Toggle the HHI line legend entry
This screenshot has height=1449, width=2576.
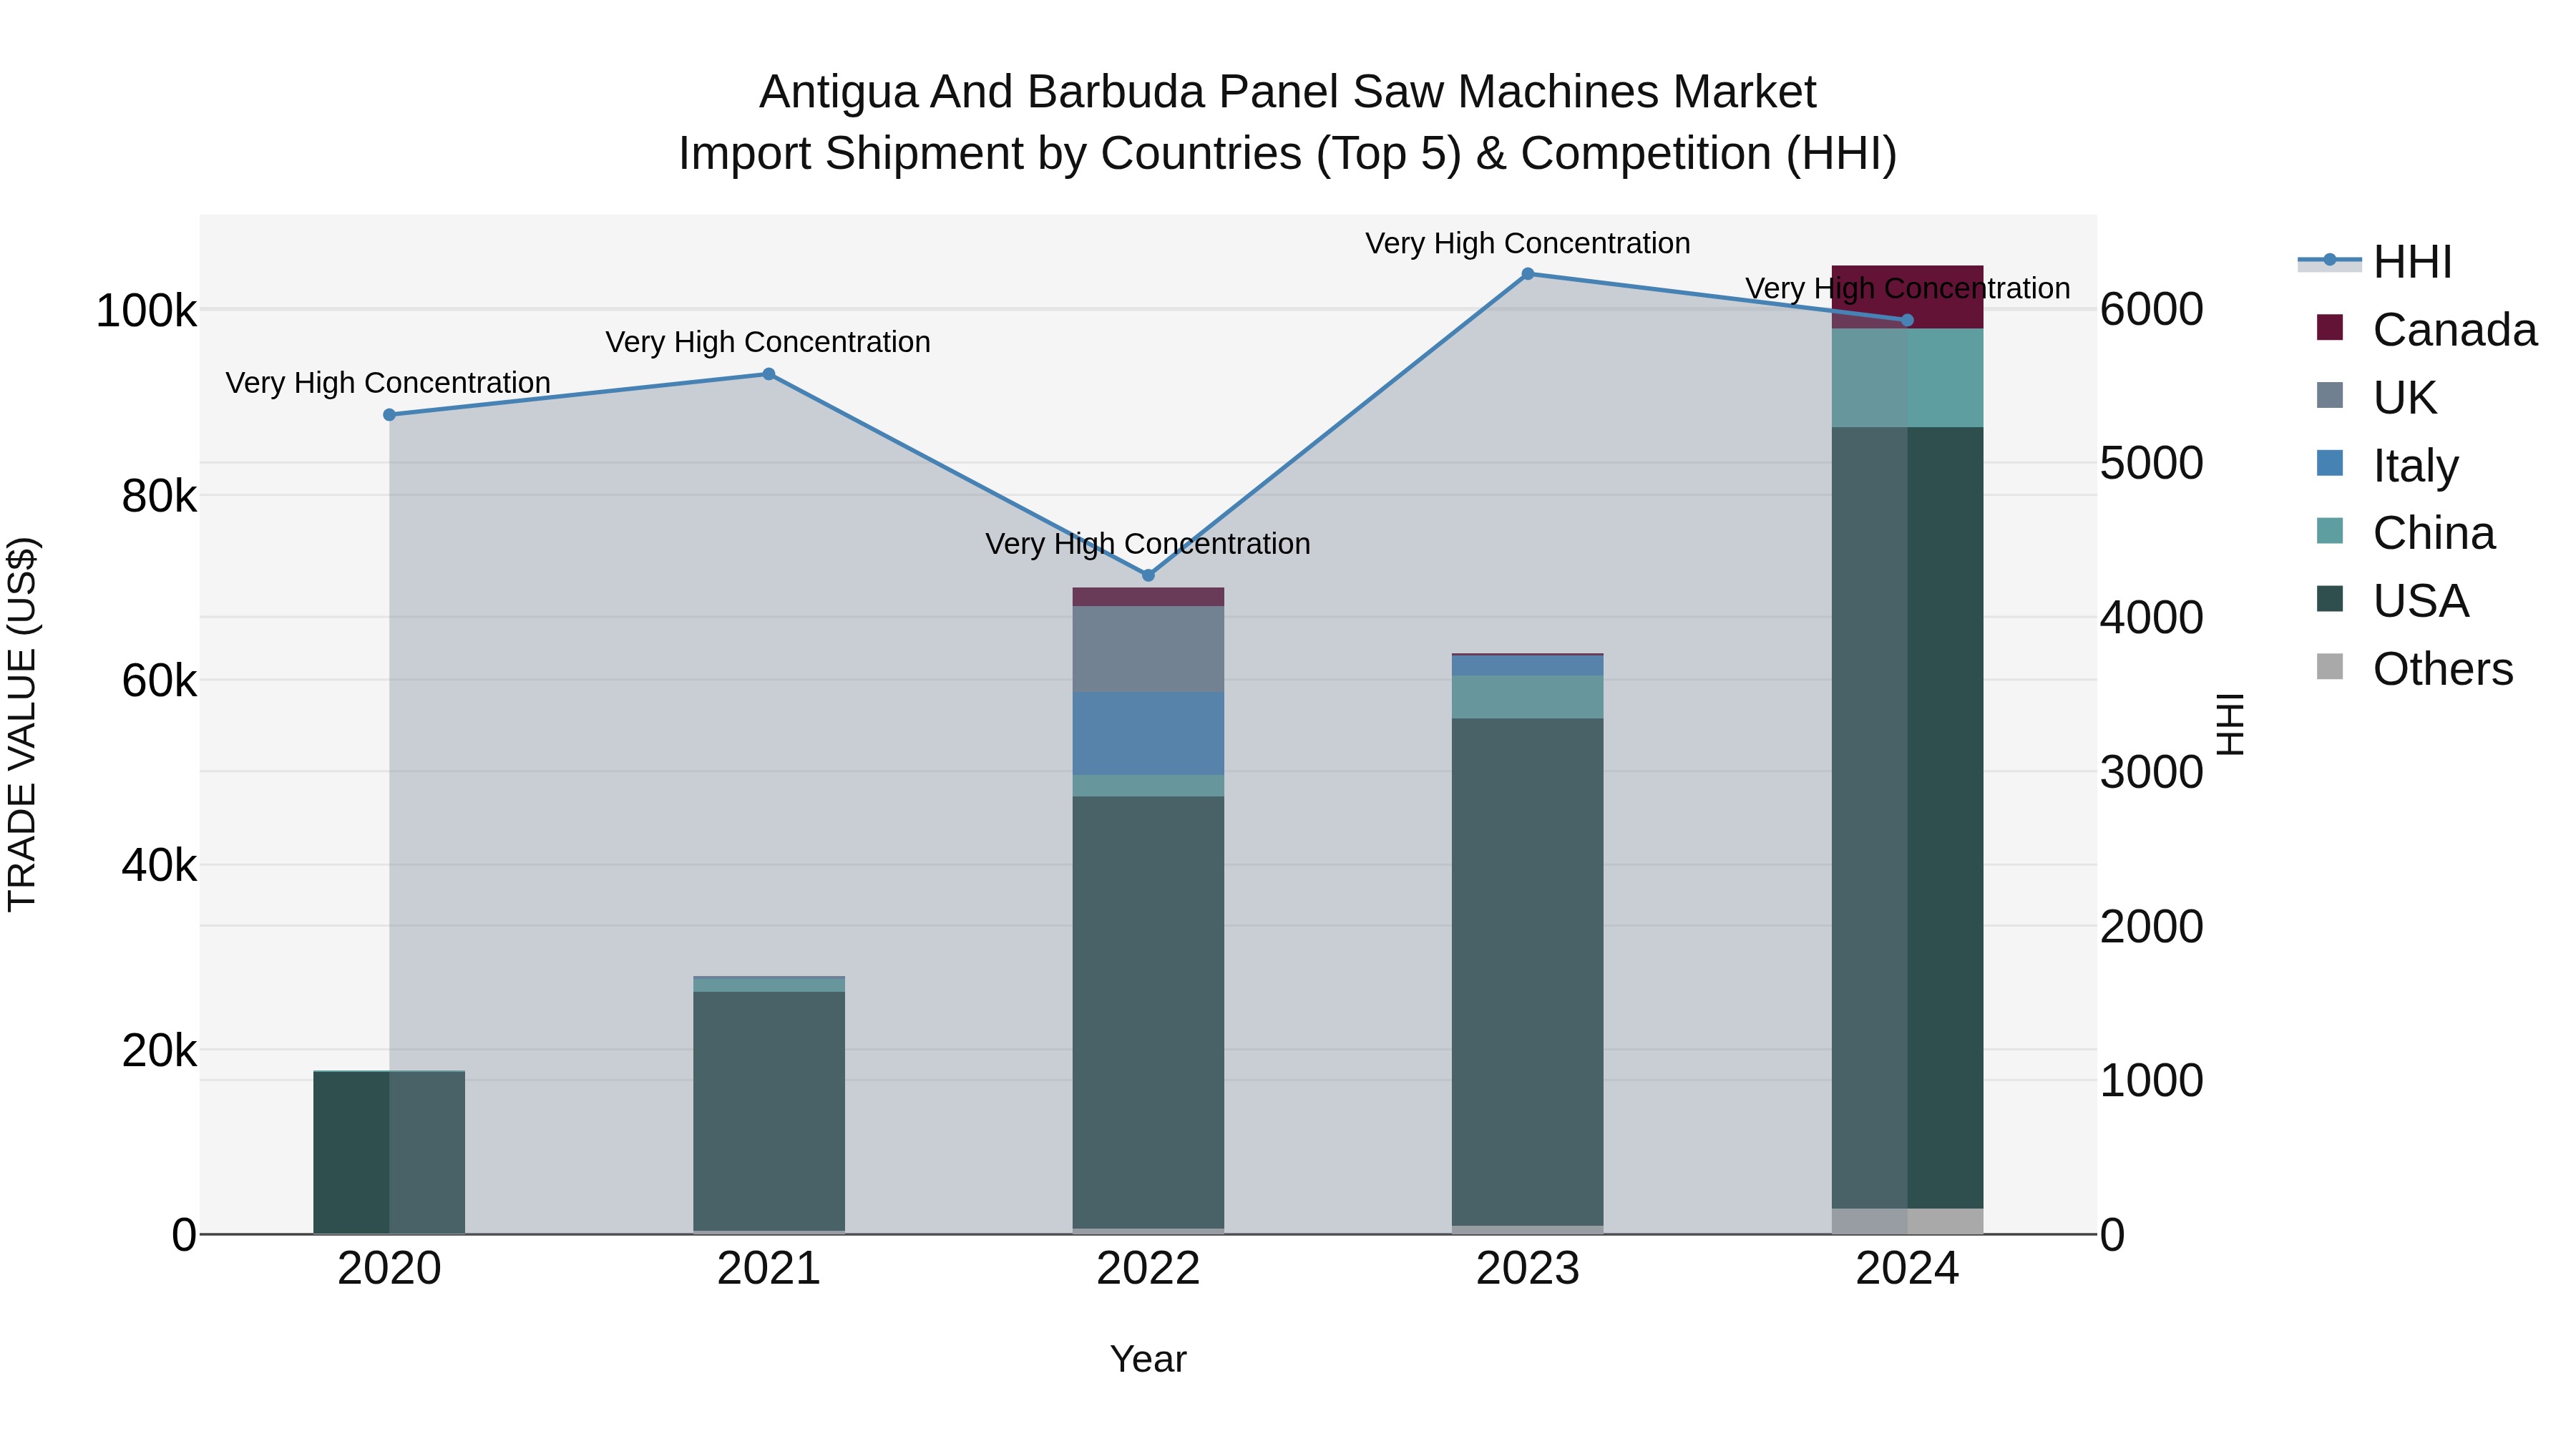point(2375,262)
